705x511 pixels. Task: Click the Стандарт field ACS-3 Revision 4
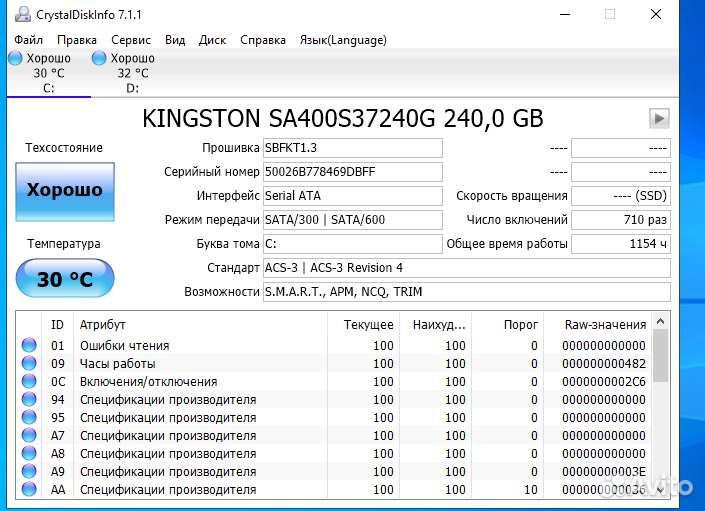pyautogui.click(x=467, y=268)
